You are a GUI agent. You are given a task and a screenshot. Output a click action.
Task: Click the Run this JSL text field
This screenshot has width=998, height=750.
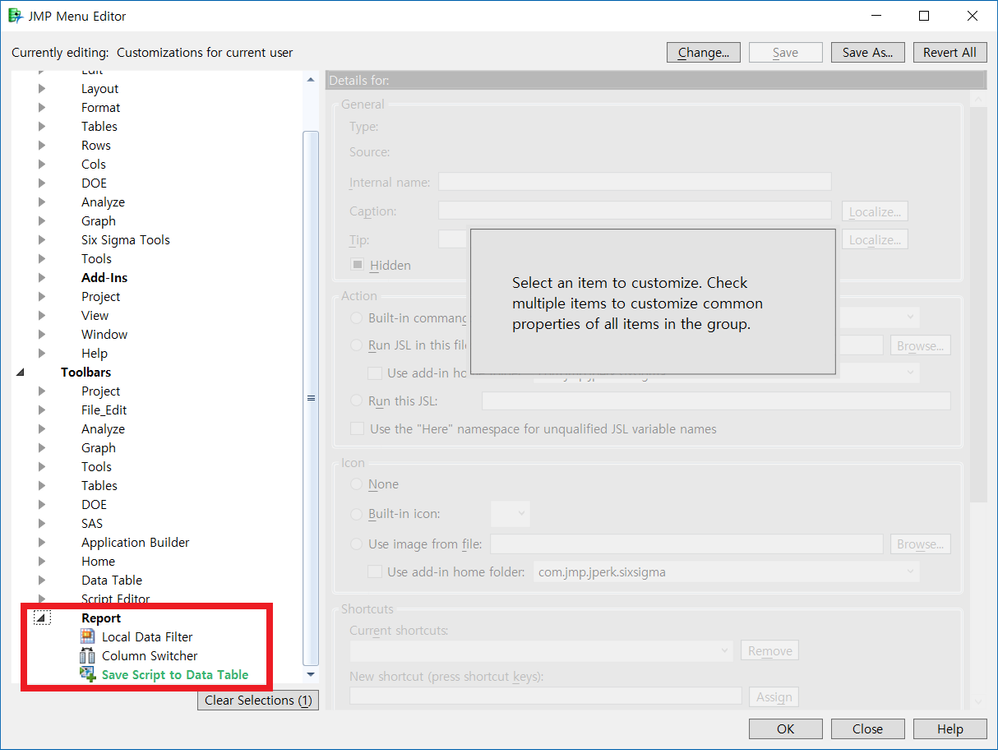point(716,401)
